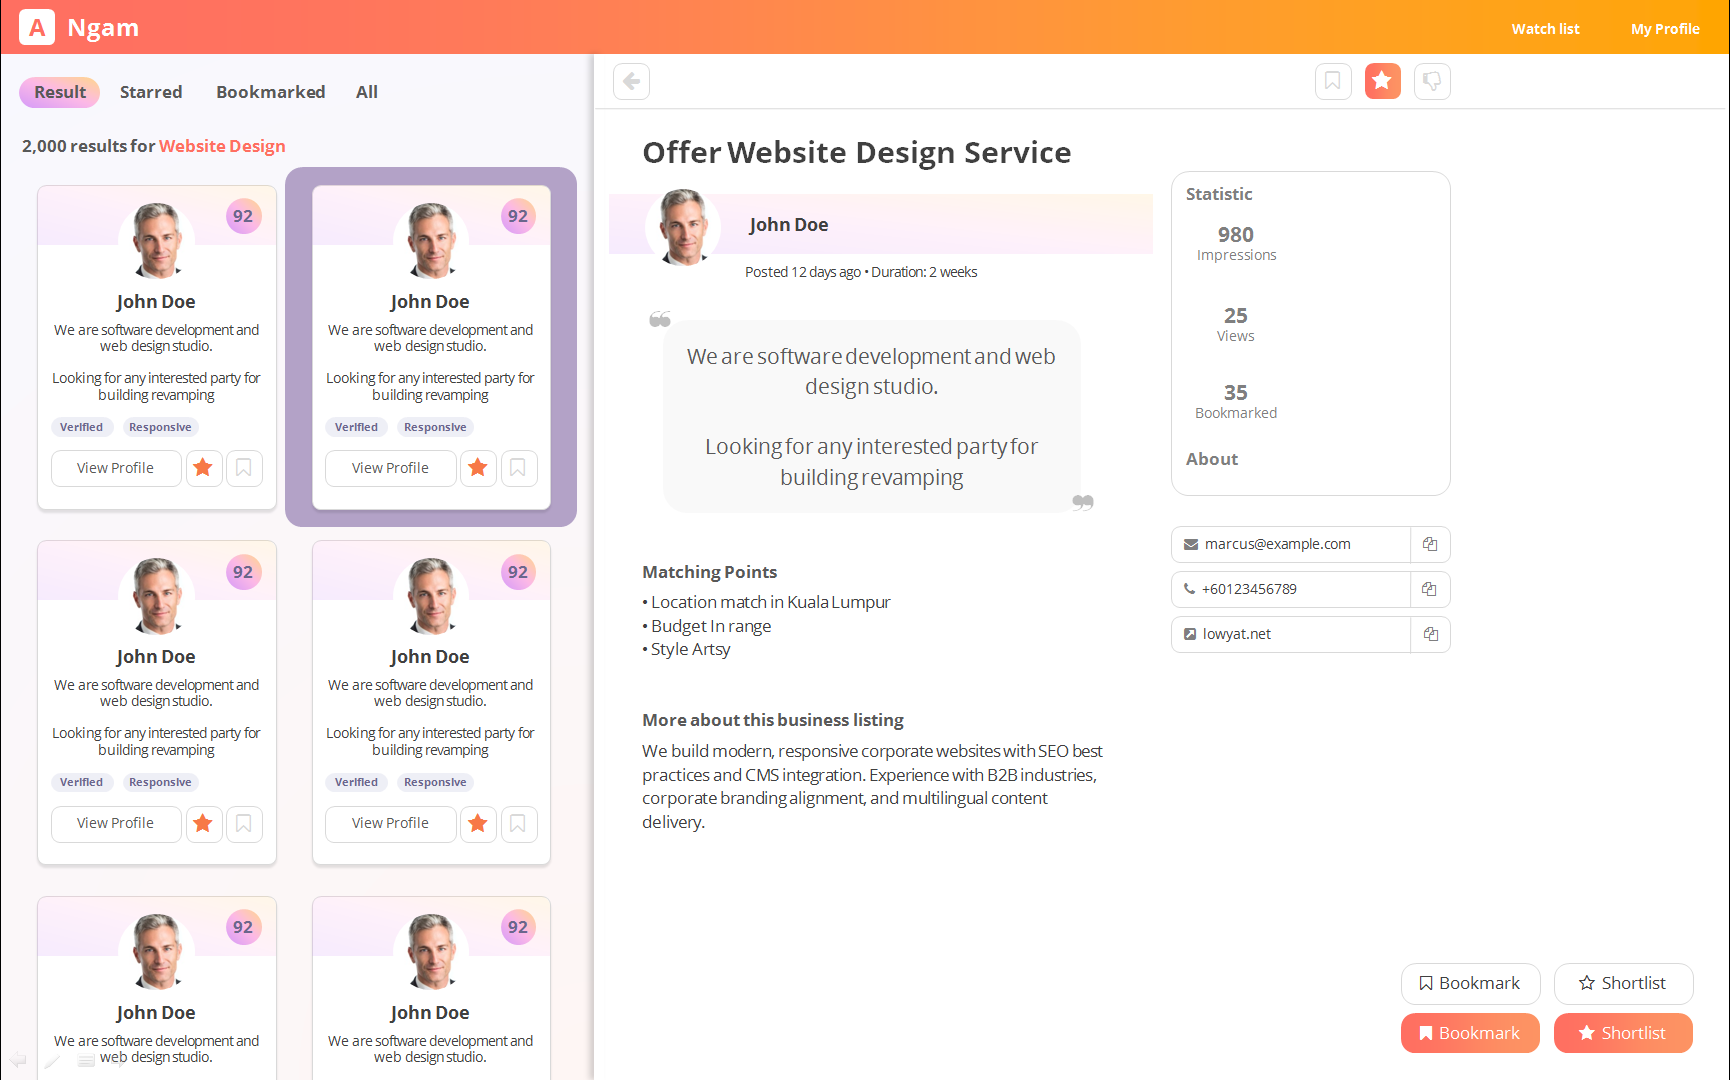Copy the phone number +60123456789
This screenshot has width=1730, height=1080.
1430,589
